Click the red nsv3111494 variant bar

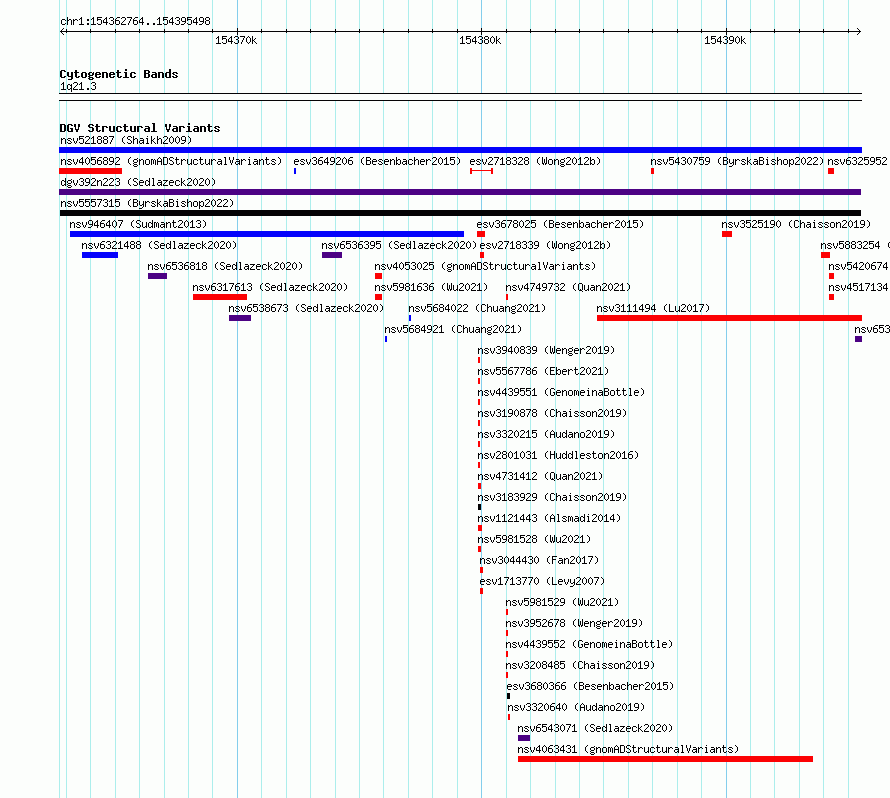point(729,318)
